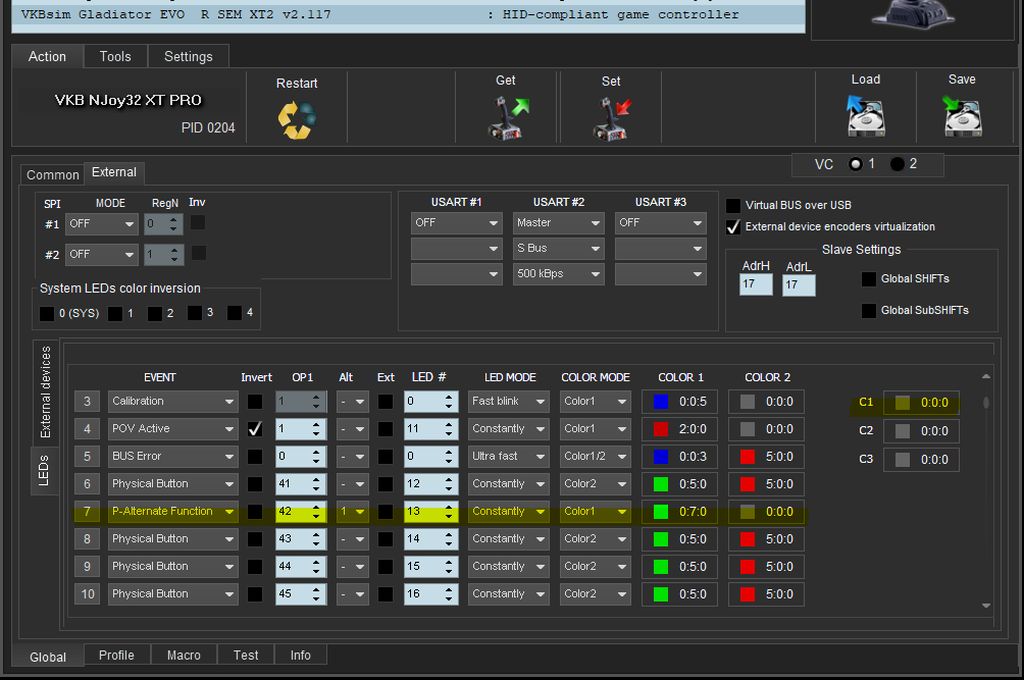Click the Restart recycle icon
Viewport: 1024px width, 680px height.
(296, 120)
